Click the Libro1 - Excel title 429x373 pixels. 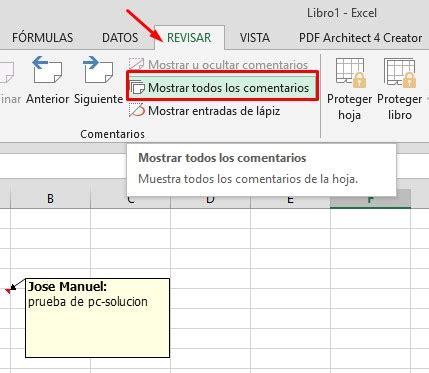(x=342, y=13)
